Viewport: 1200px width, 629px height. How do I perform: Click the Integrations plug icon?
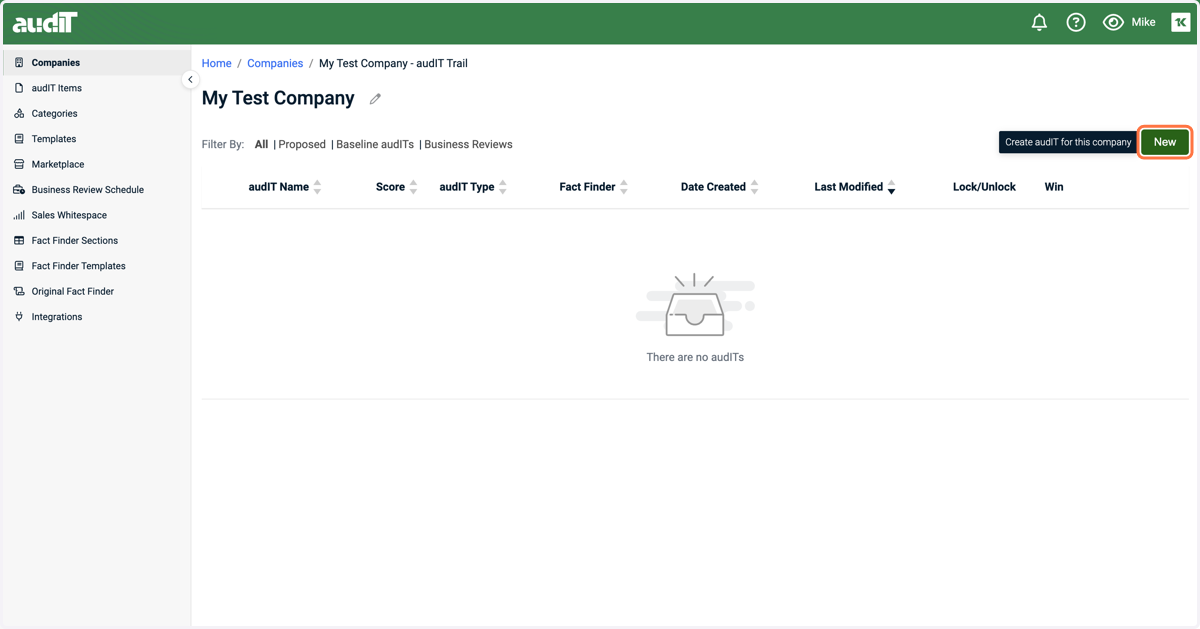pyautogui.click(x=19, y=317)
